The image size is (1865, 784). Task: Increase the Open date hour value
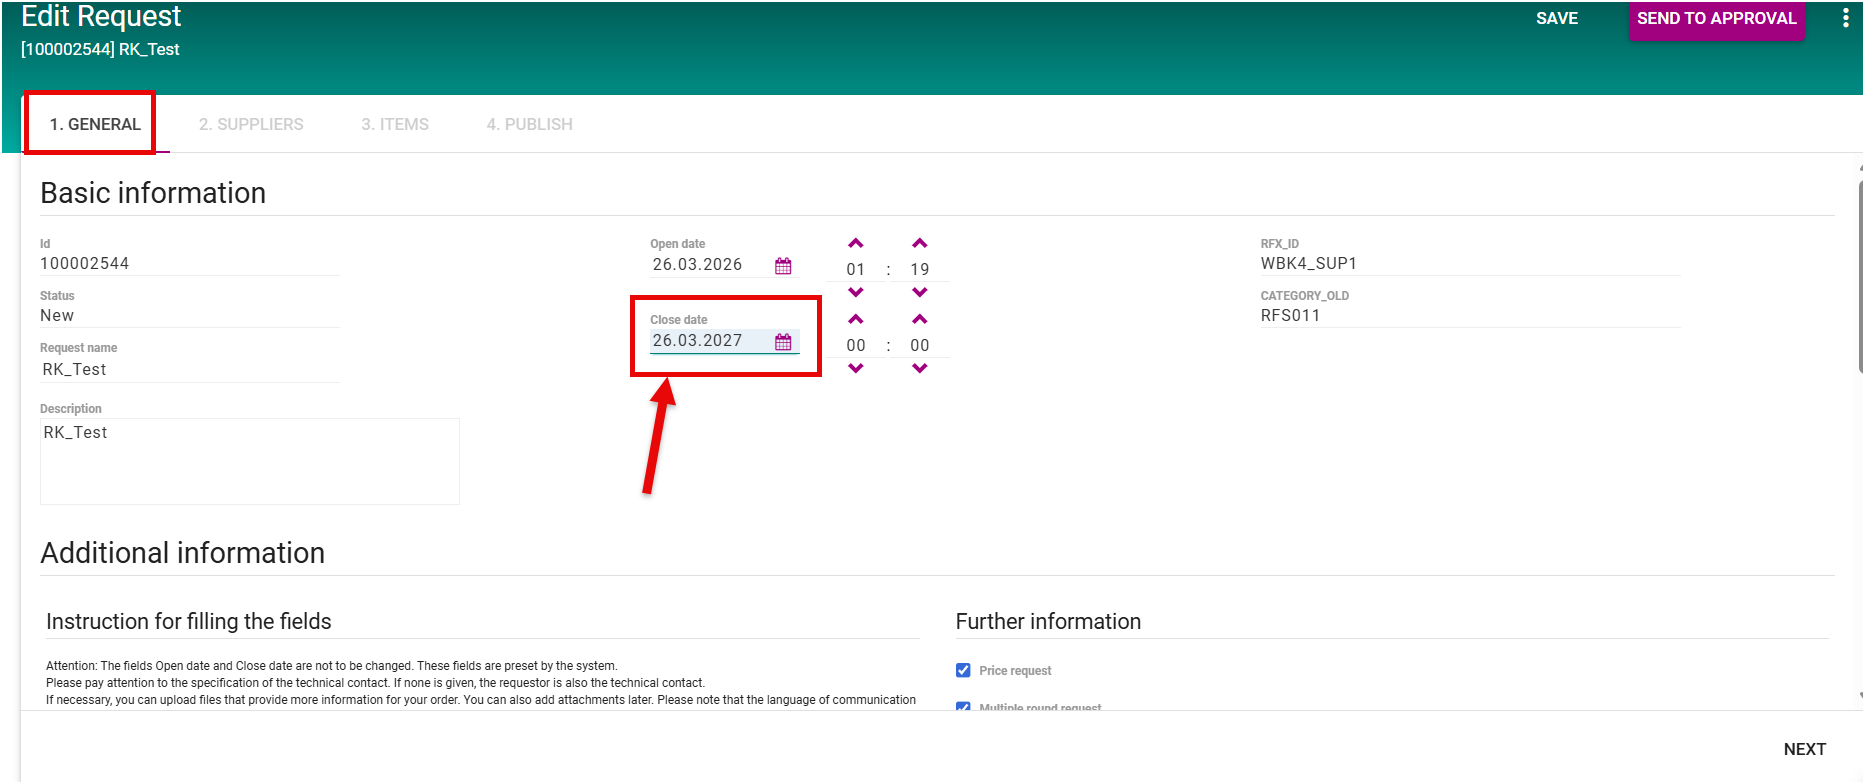tap(856, 244)
